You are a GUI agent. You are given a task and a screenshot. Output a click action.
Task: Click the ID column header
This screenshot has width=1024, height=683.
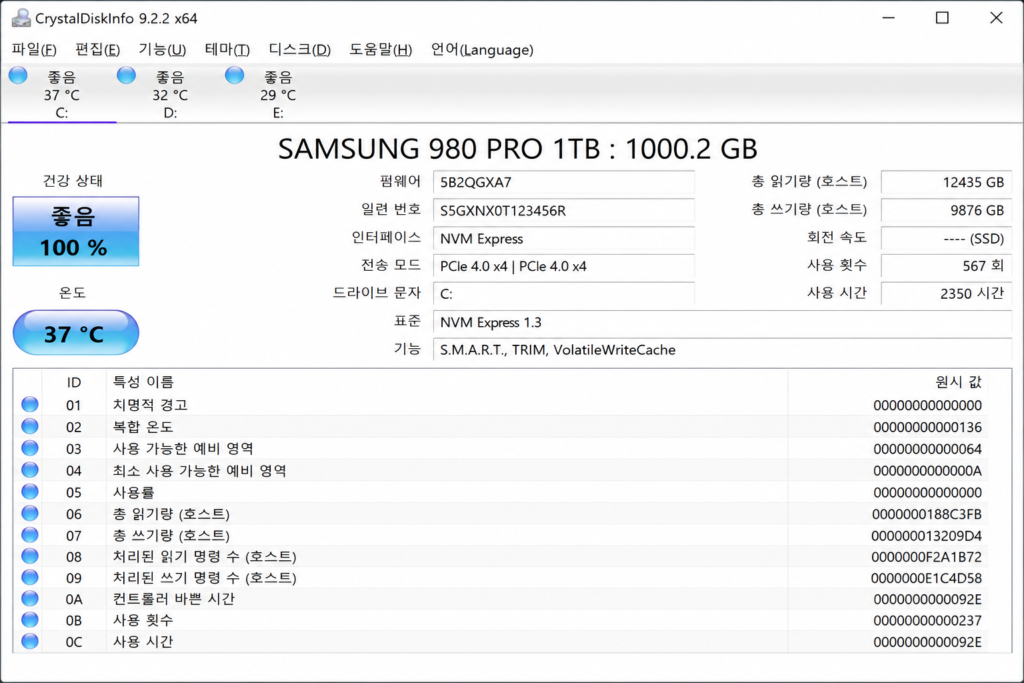click(x=74, y=382)
